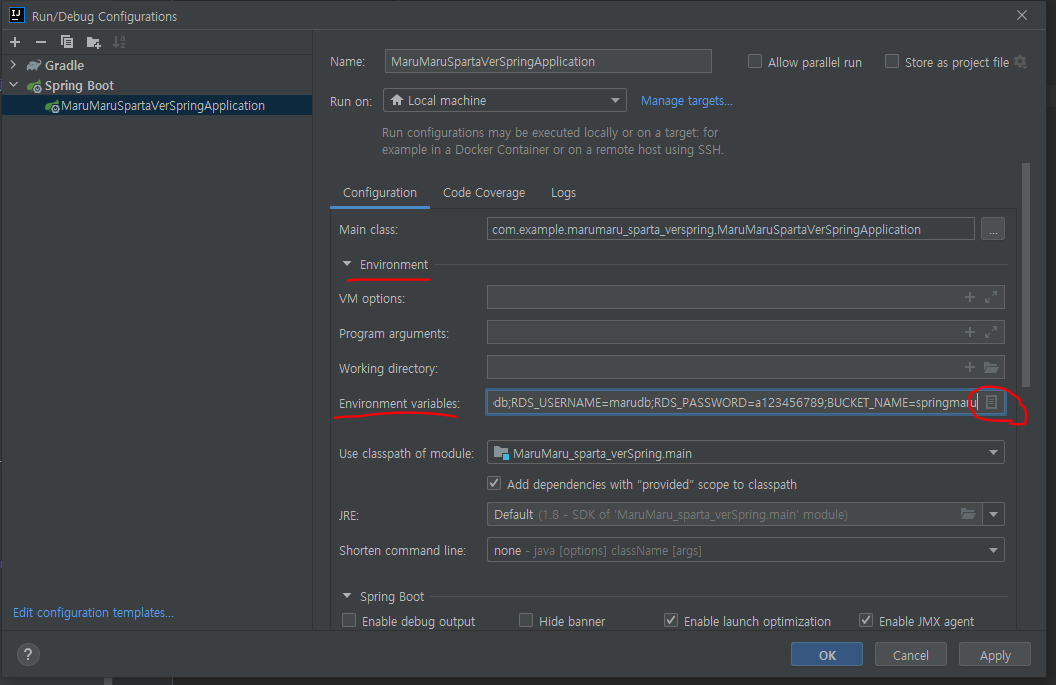The image size is (1056, 685).
Task: Enable Allow parallel run checkbox
Action: 755,61
